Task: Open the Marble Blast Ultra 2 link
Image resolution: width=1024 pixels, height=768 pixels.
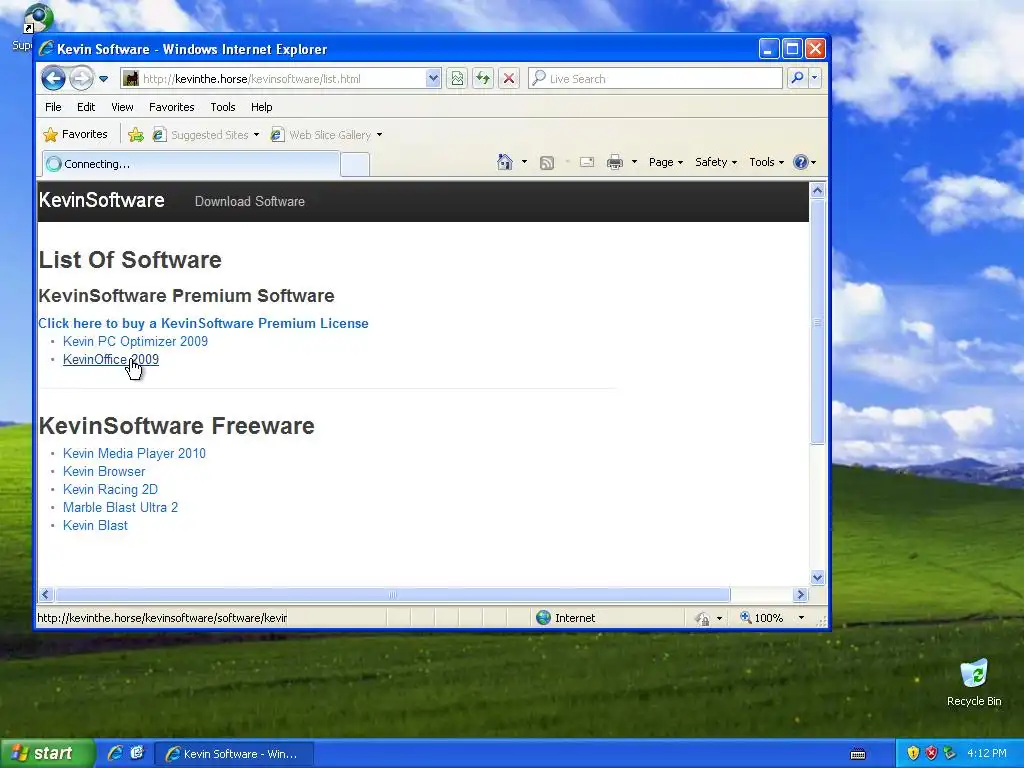Action: click(120, 507)
